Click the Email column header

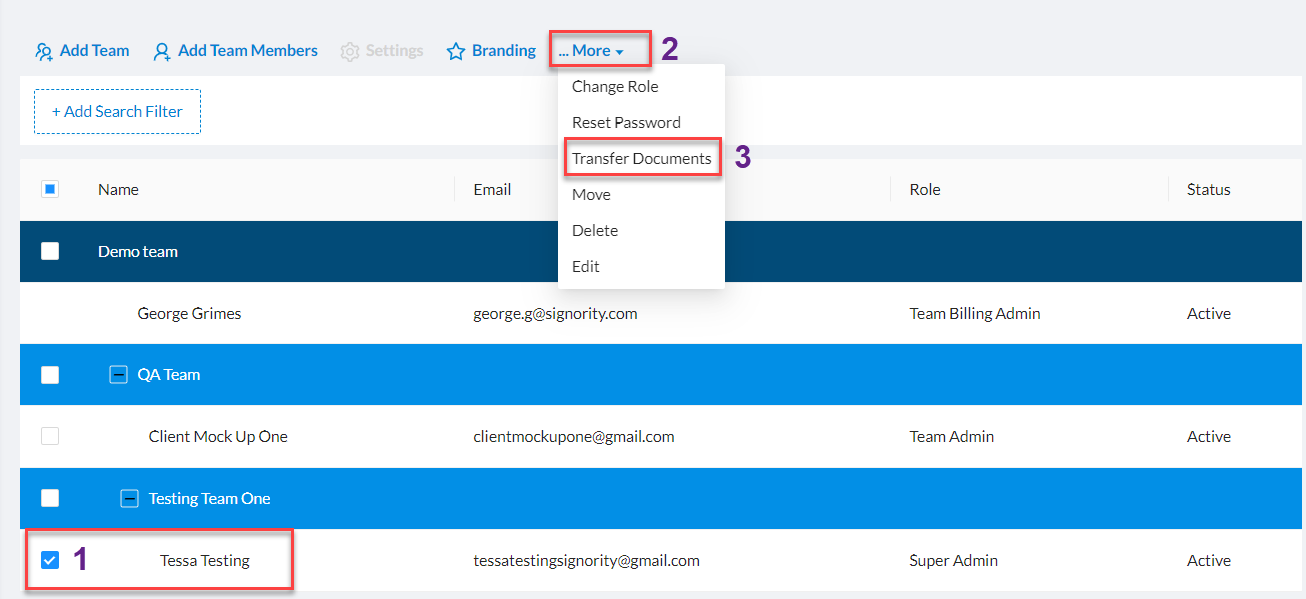click(x=490, y=188)
